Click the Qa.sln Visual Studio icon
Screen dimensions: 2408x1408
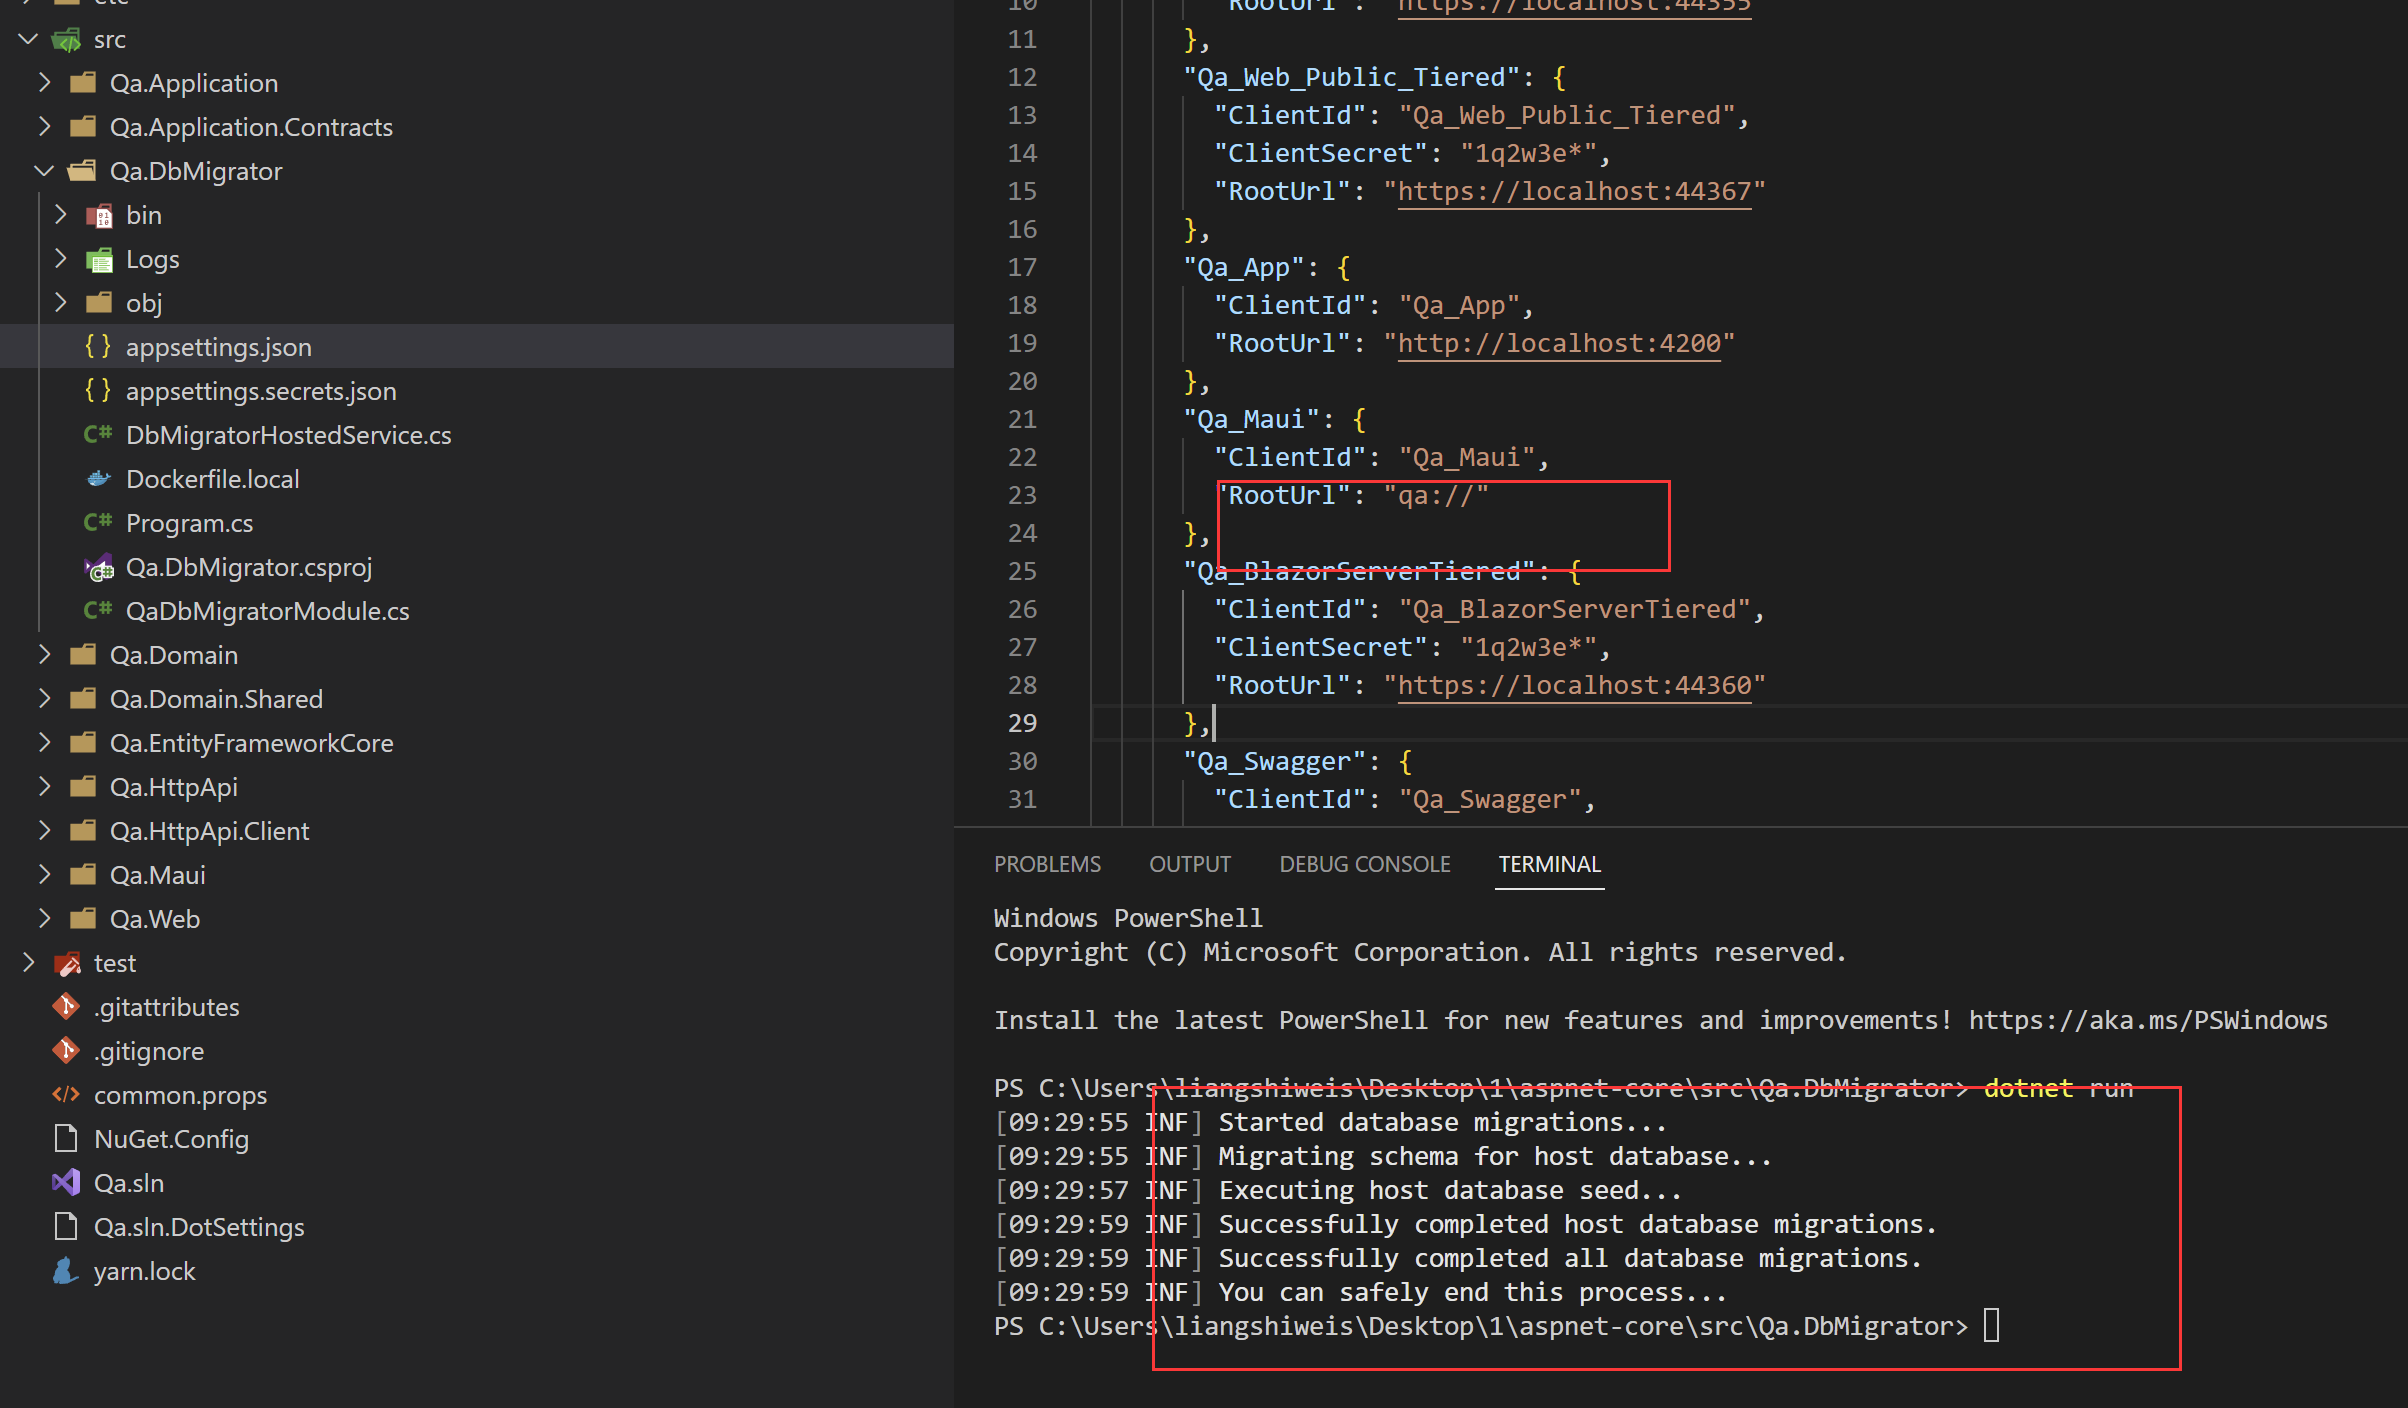coord(66,1183)
